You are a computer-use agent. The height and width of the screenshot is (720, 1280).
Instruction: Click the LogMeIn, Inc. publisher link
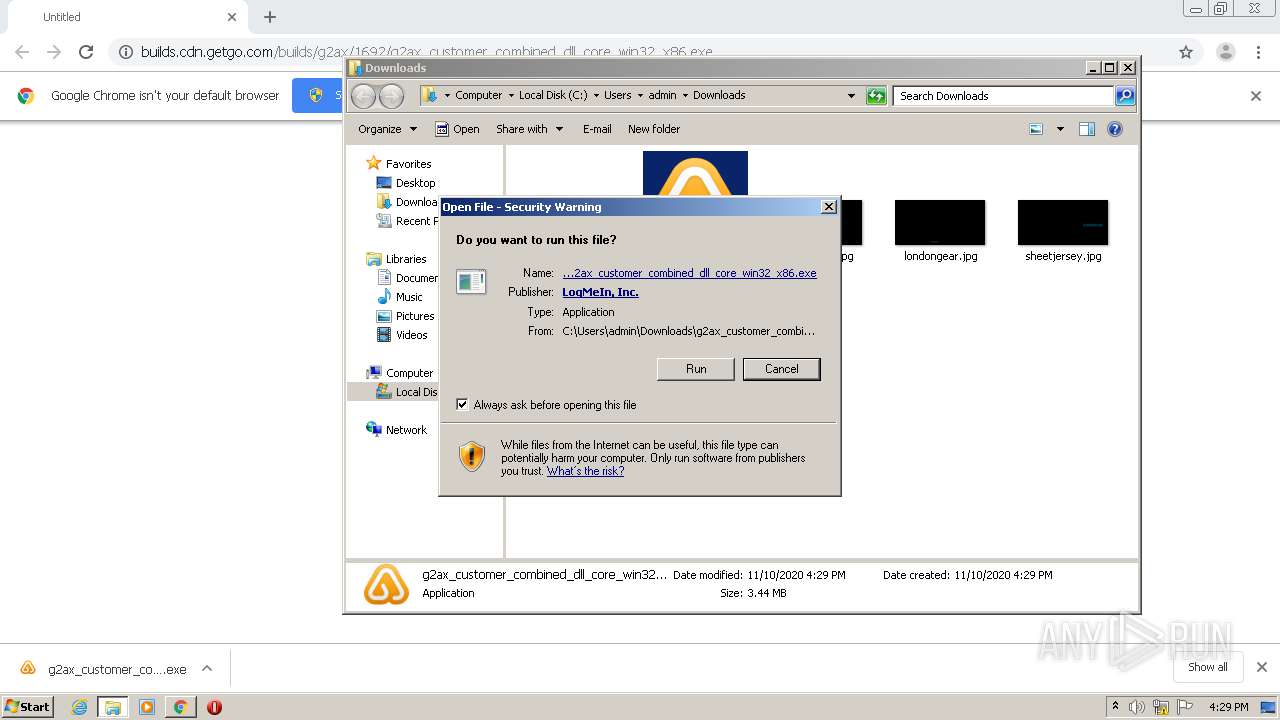[x=600, y=292]
